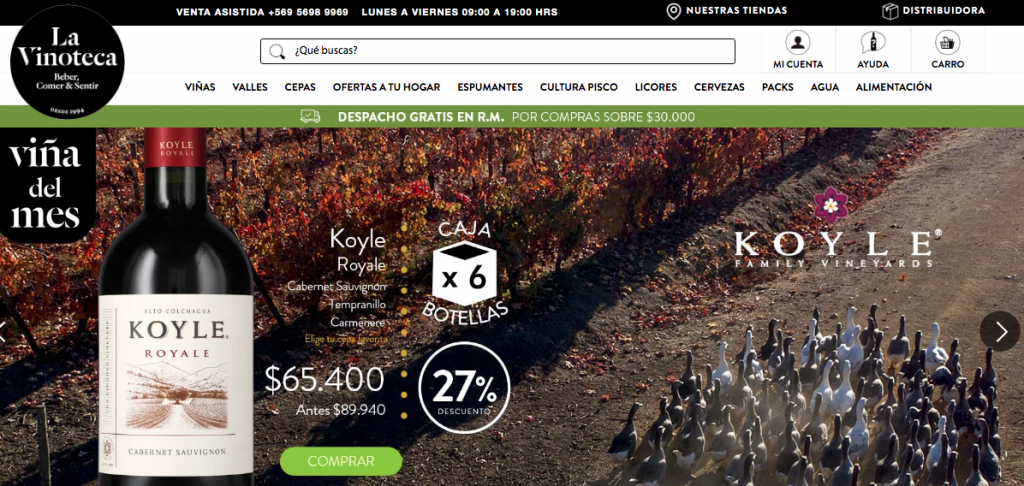Image resolution: width=1024 pixels, height=486 pixels.
Task: Open the Carro shopping basket icon
Action: [x=947, y=42]
